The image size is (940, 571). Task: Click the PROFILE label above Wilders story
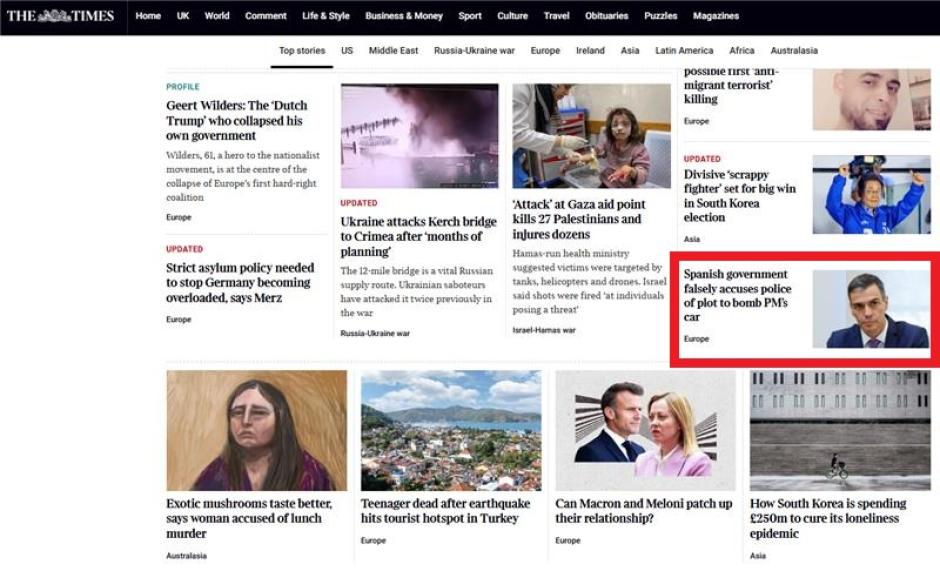183,87
